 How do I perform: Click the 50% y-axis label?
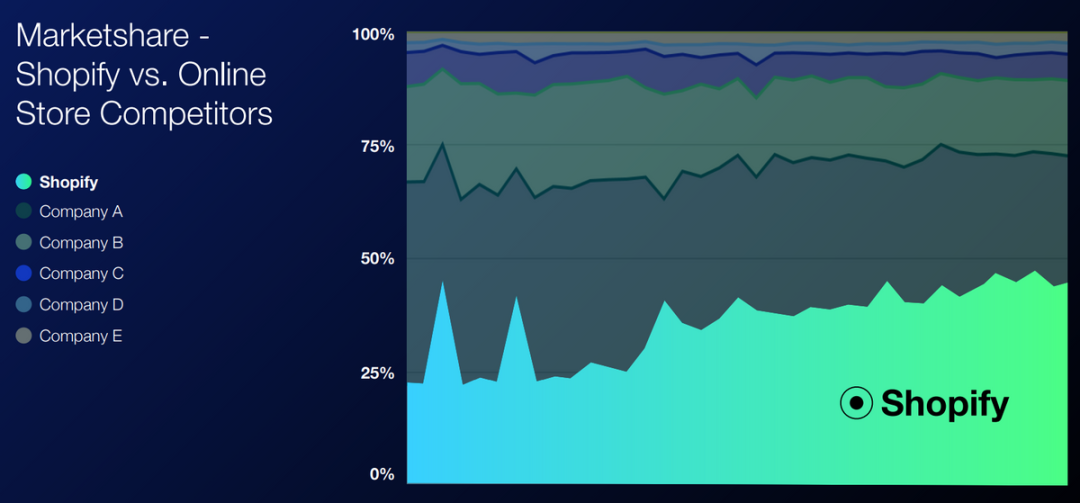(x=377, y=259)
